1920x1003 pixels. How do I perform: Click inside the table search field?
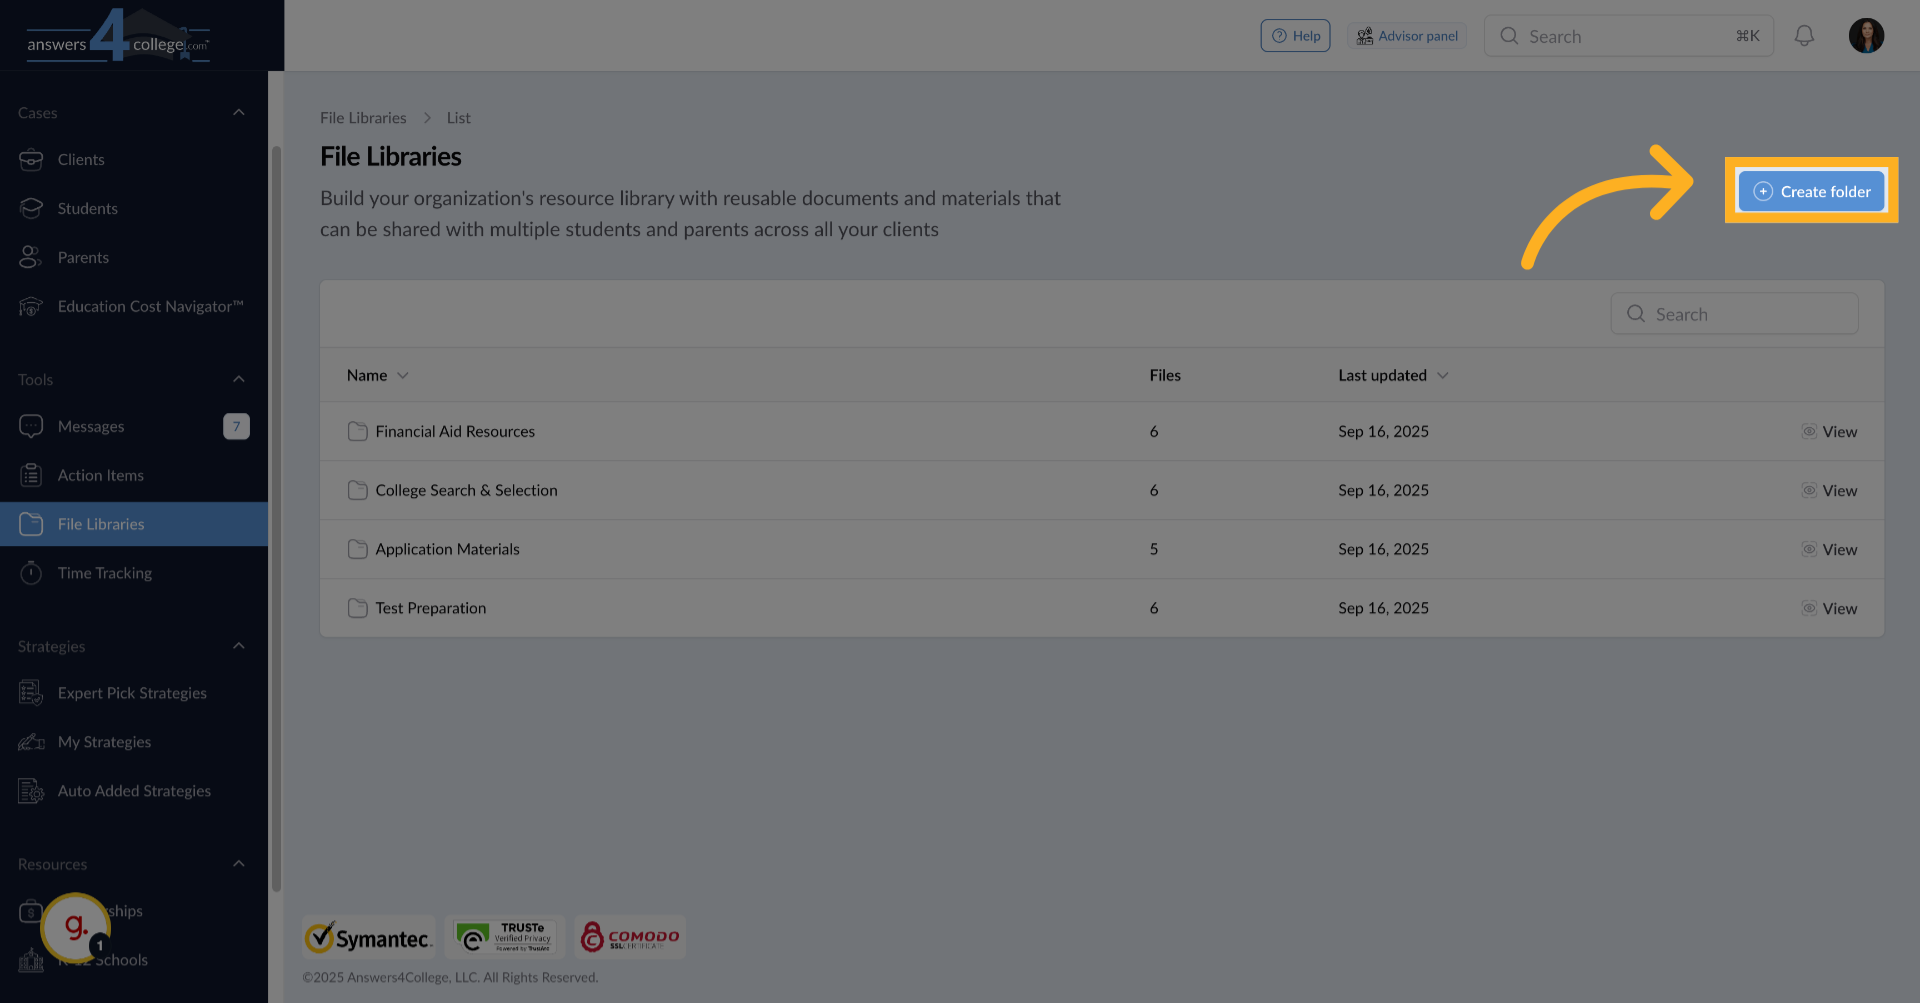[1734, 313]
